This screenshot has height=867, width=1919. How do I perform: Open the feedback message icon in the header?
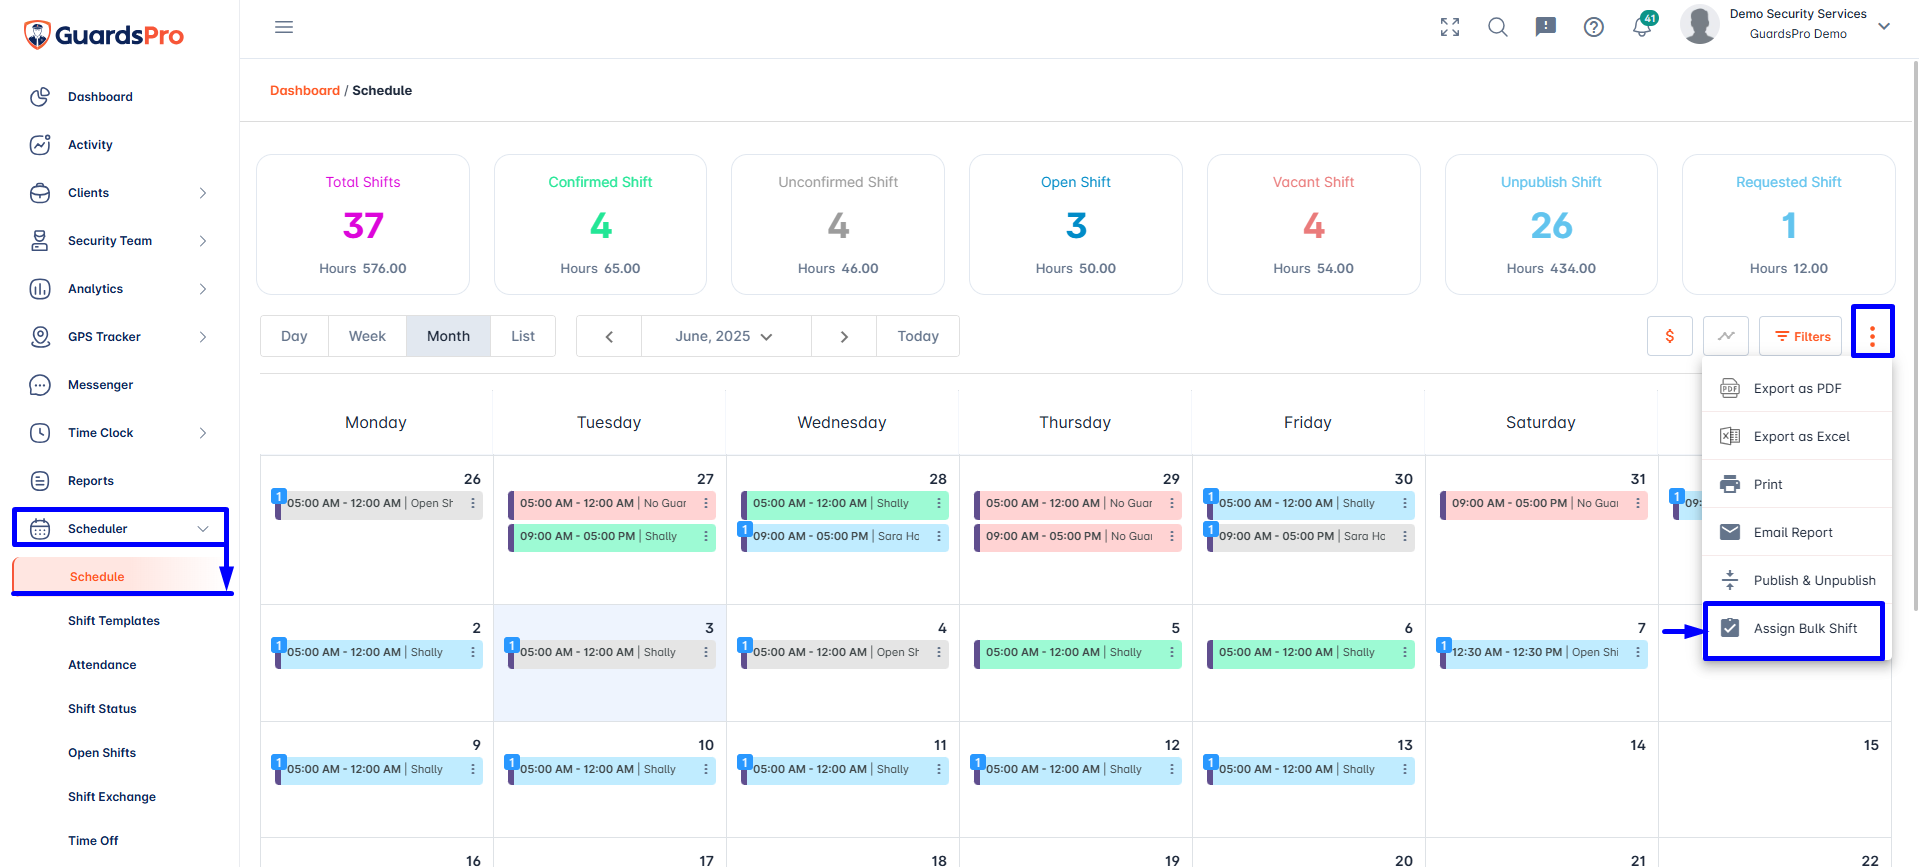pos(1546,27)
